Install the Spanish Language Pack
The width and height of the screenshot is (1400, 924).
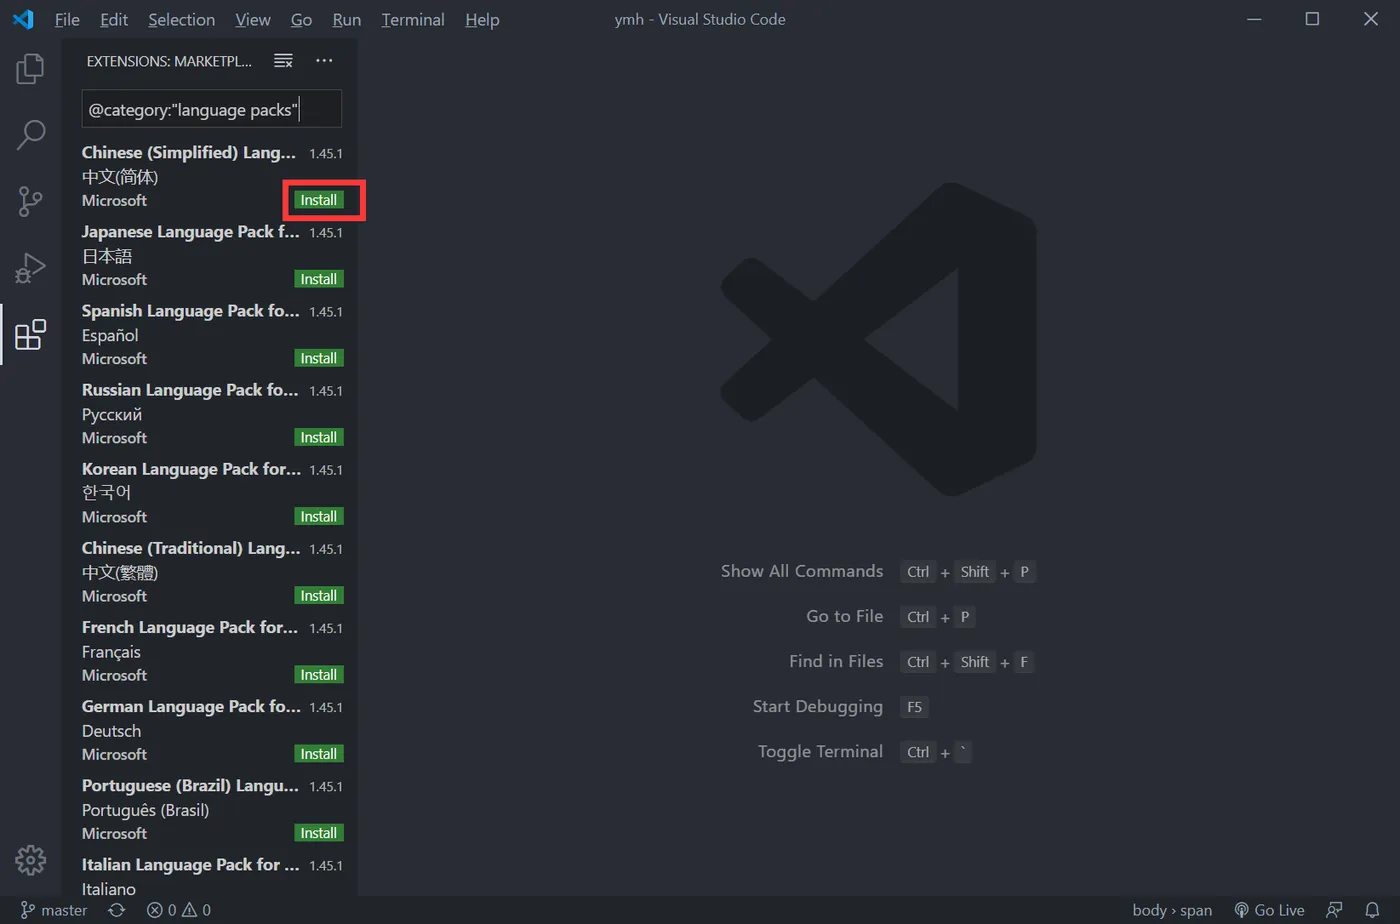pyautogui.click(x=319, y=358)
